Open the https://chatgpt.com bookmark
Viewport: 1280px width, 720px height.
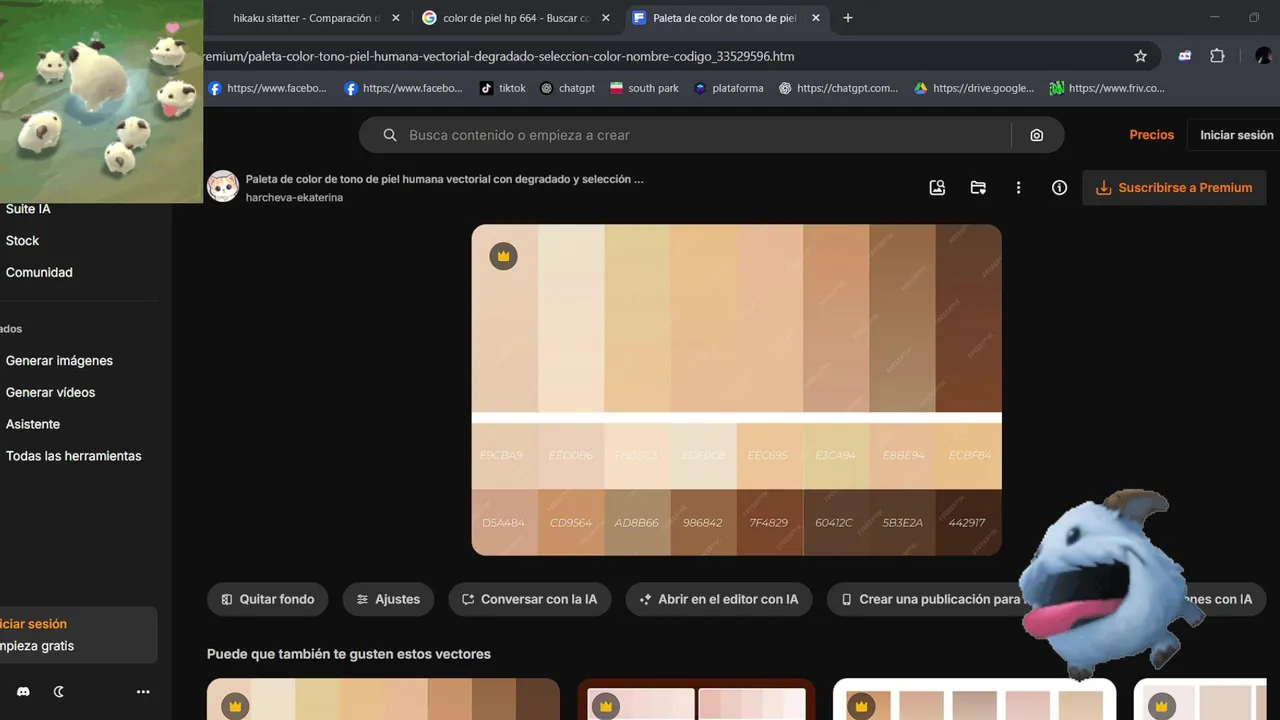pos(838,88)
